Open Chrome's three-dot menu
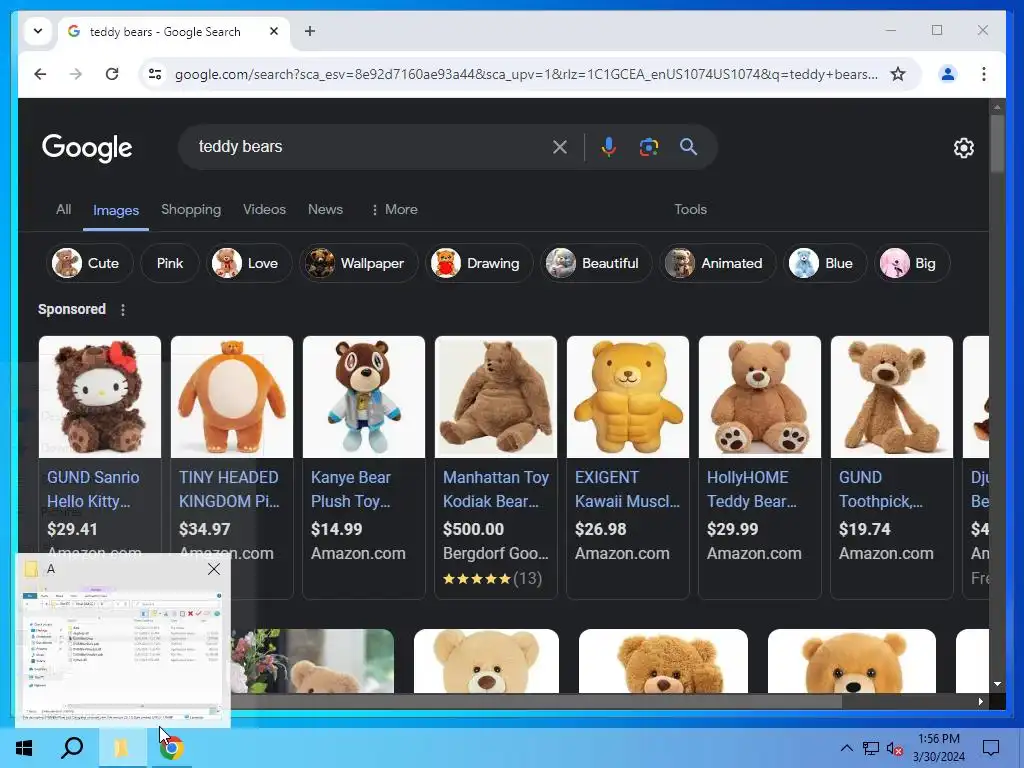Image resolution: width=1024 pixels, height=768 pixels. point(984,74)
